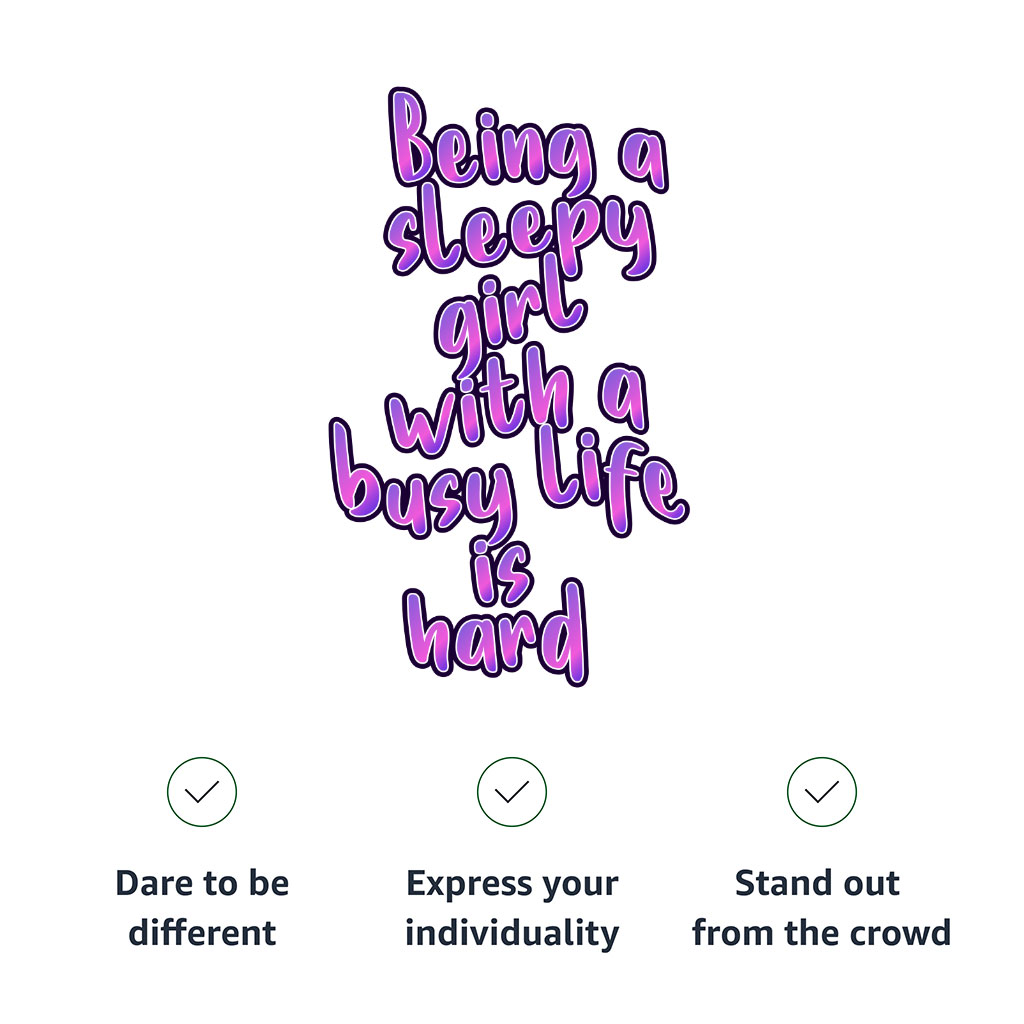Select the "Dare to be" text line
This screenshot has width=1024, height=1024.
[202, 884]
